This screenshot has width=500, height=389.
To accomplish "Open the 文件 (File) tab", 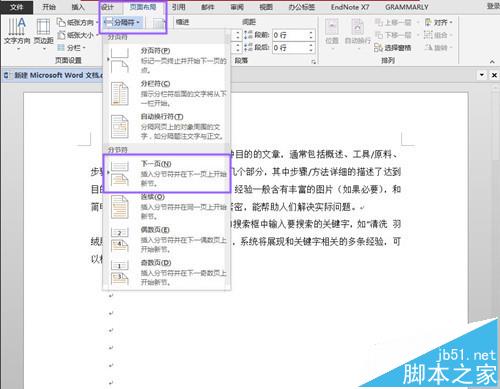I will 16,7.
